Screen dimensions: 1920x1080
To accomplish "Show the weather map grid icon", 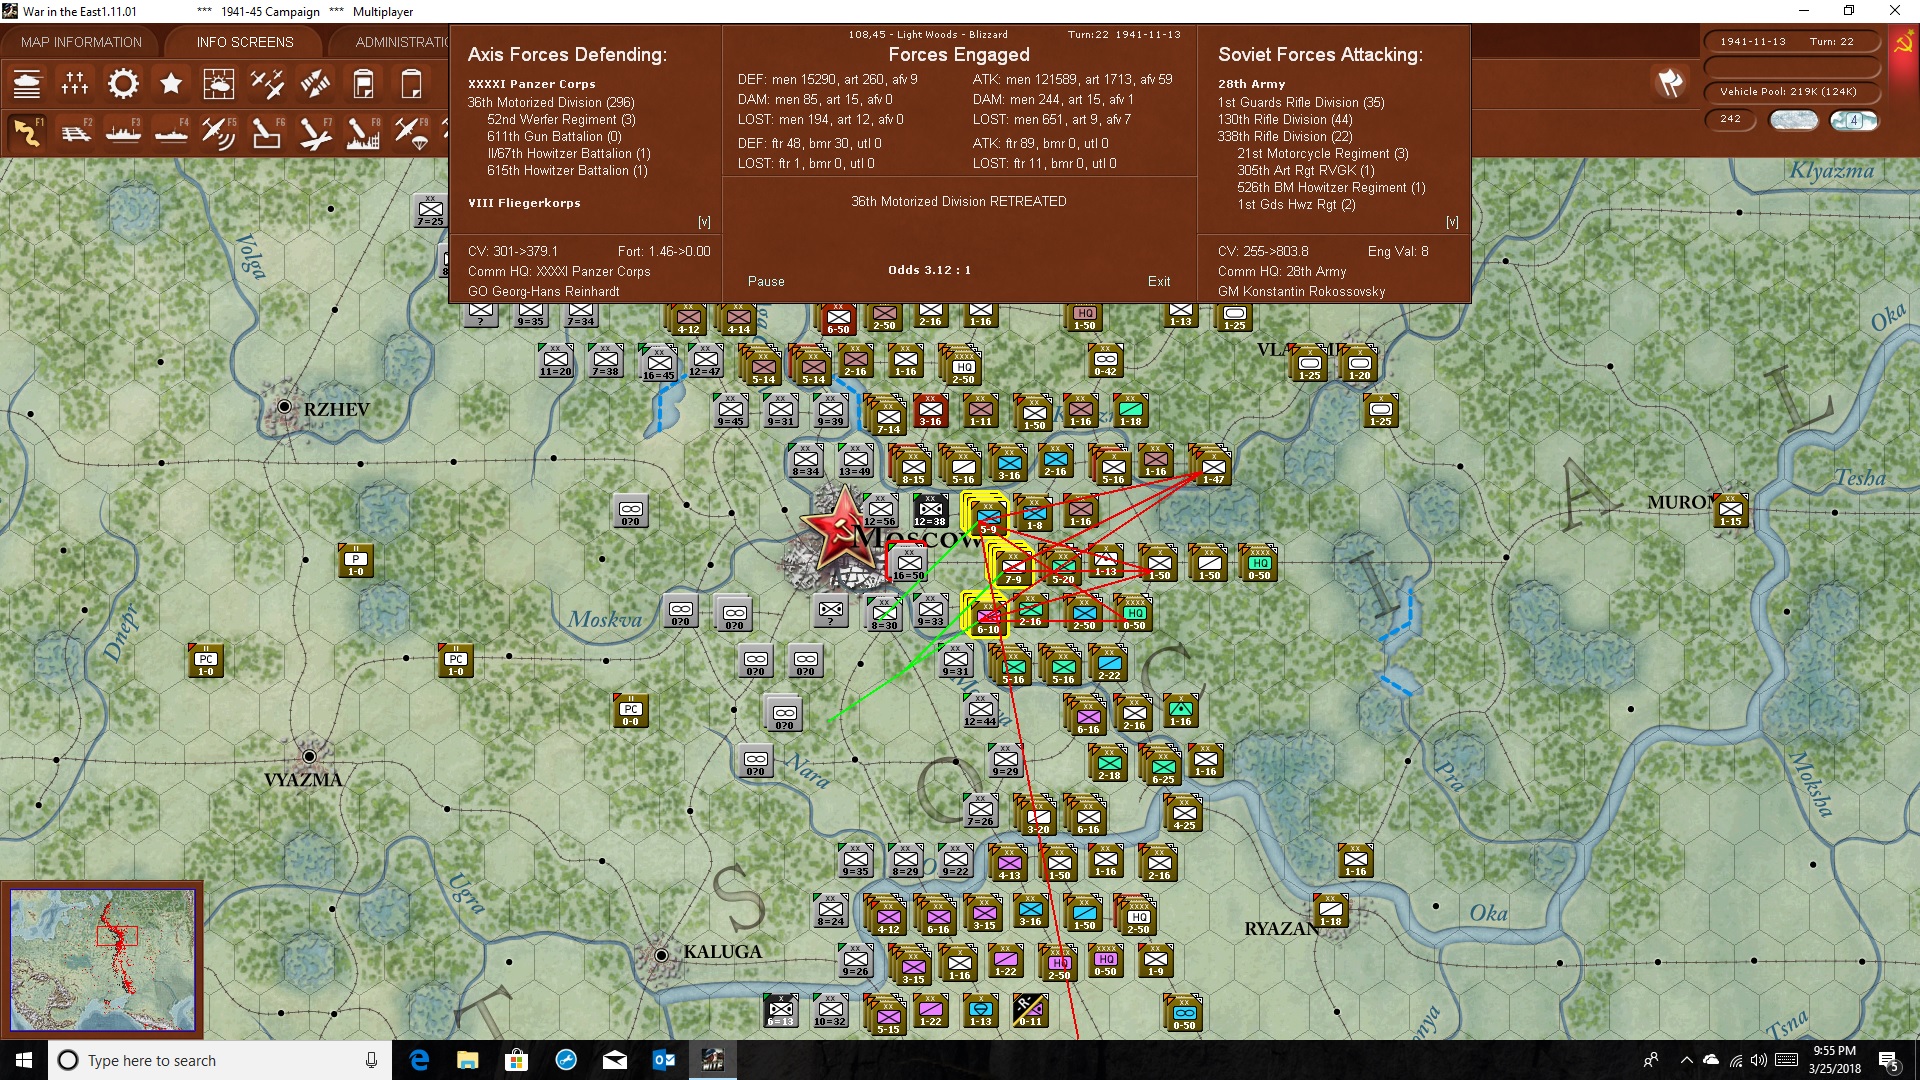I will pyautogui.click(x=219, y=84).
